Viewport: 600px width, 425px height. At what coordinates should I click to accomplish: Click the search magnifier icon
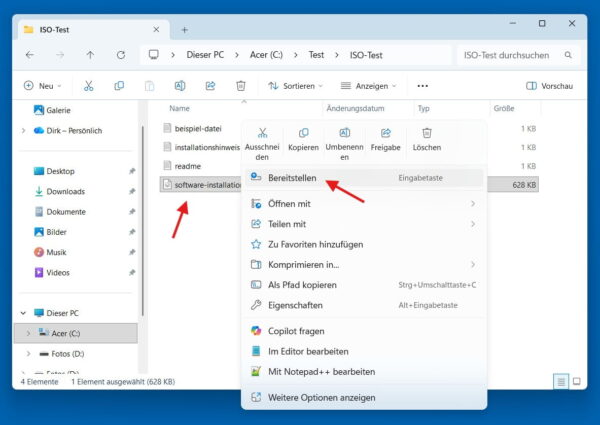pos(568,55)
